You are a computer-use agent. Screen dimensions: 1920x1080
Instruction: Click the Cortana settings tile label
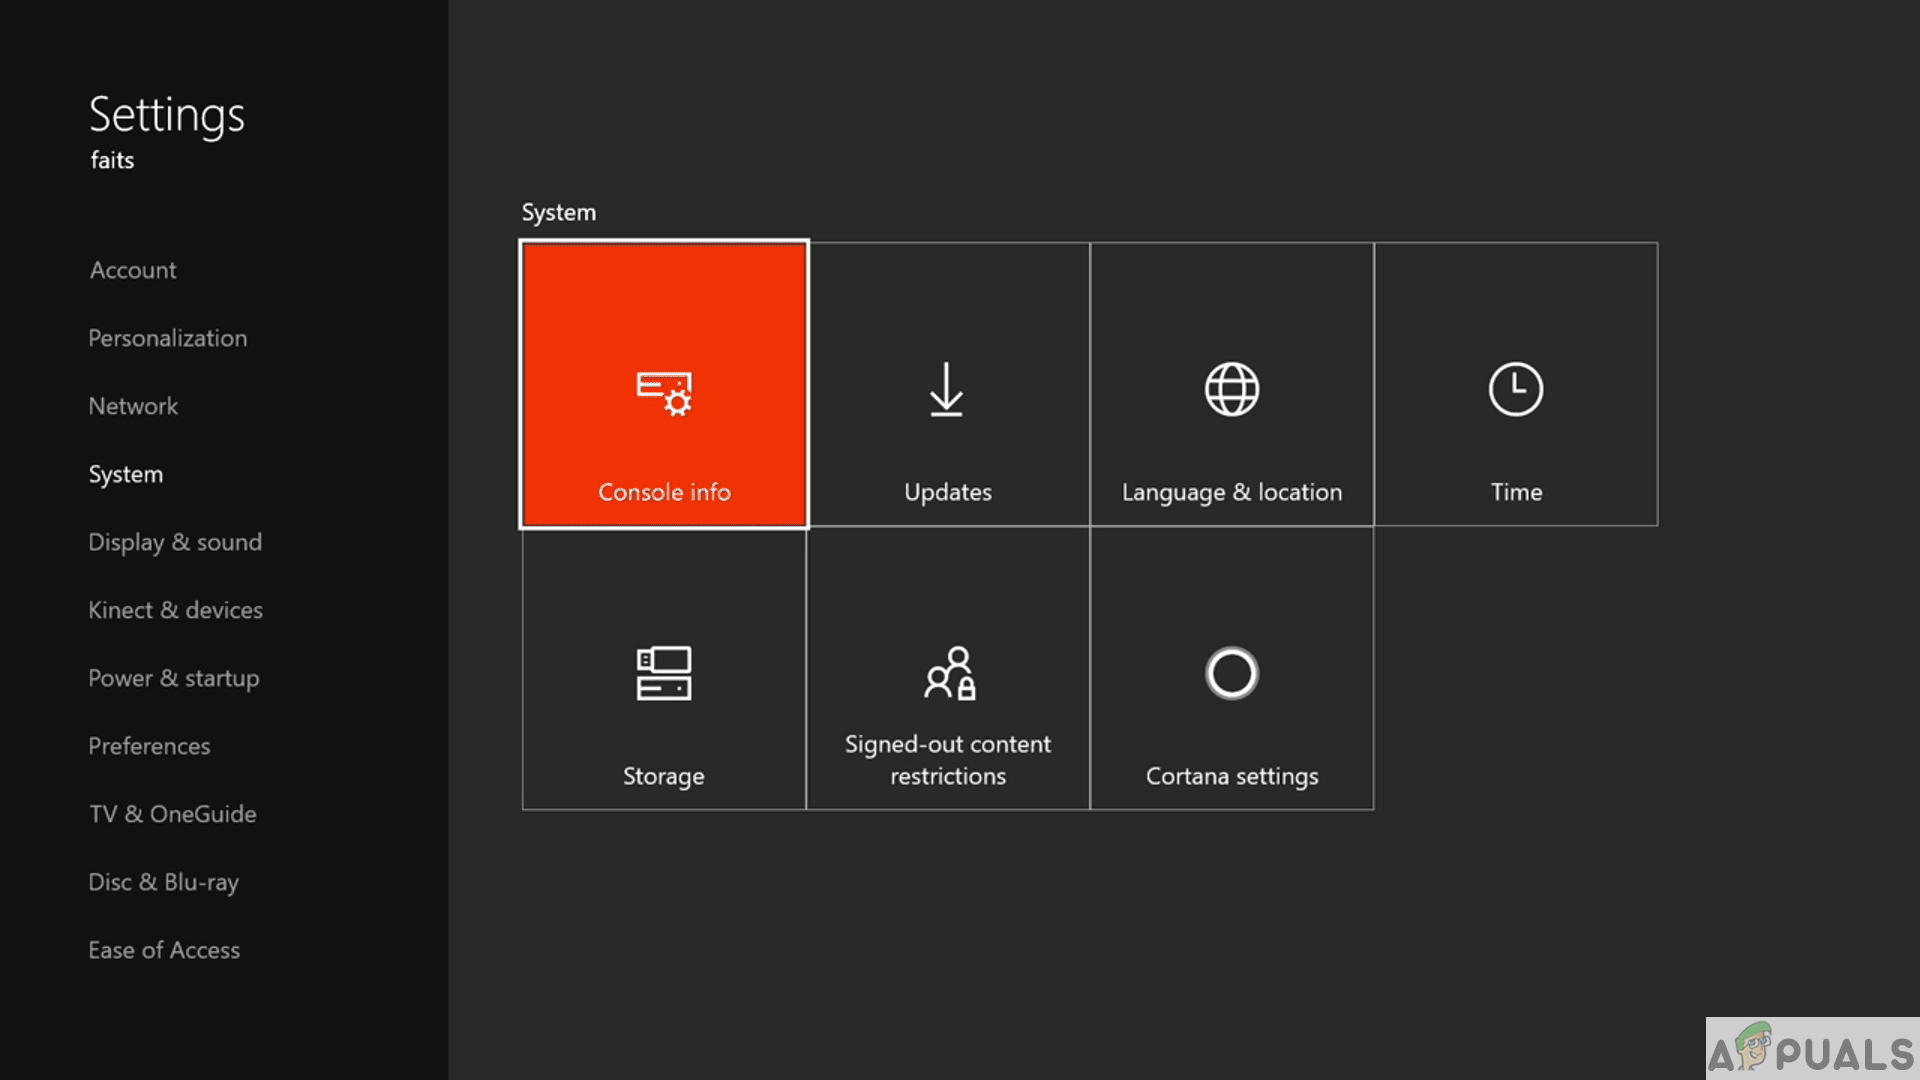coord(1231,776)
